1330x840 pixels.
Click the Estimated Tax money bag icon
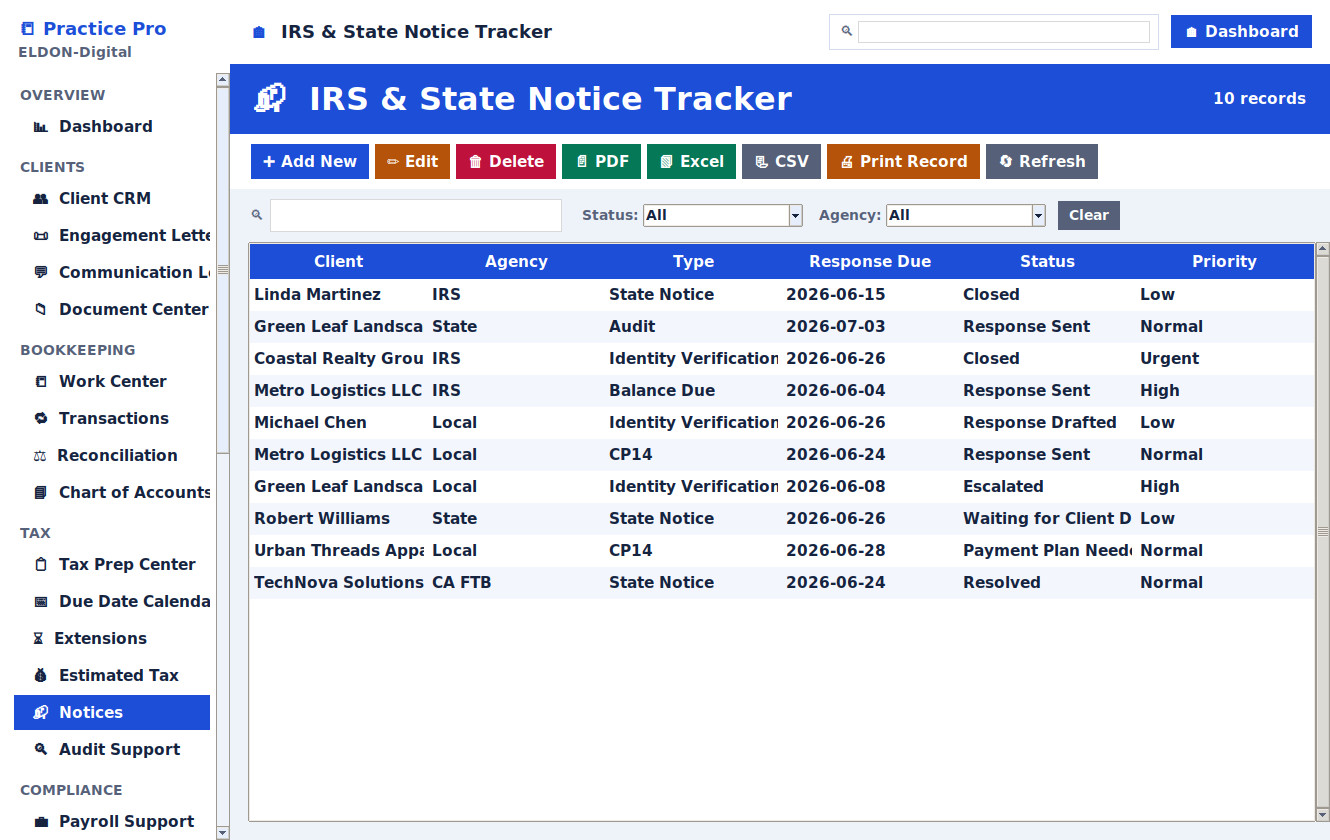point(41,676)
